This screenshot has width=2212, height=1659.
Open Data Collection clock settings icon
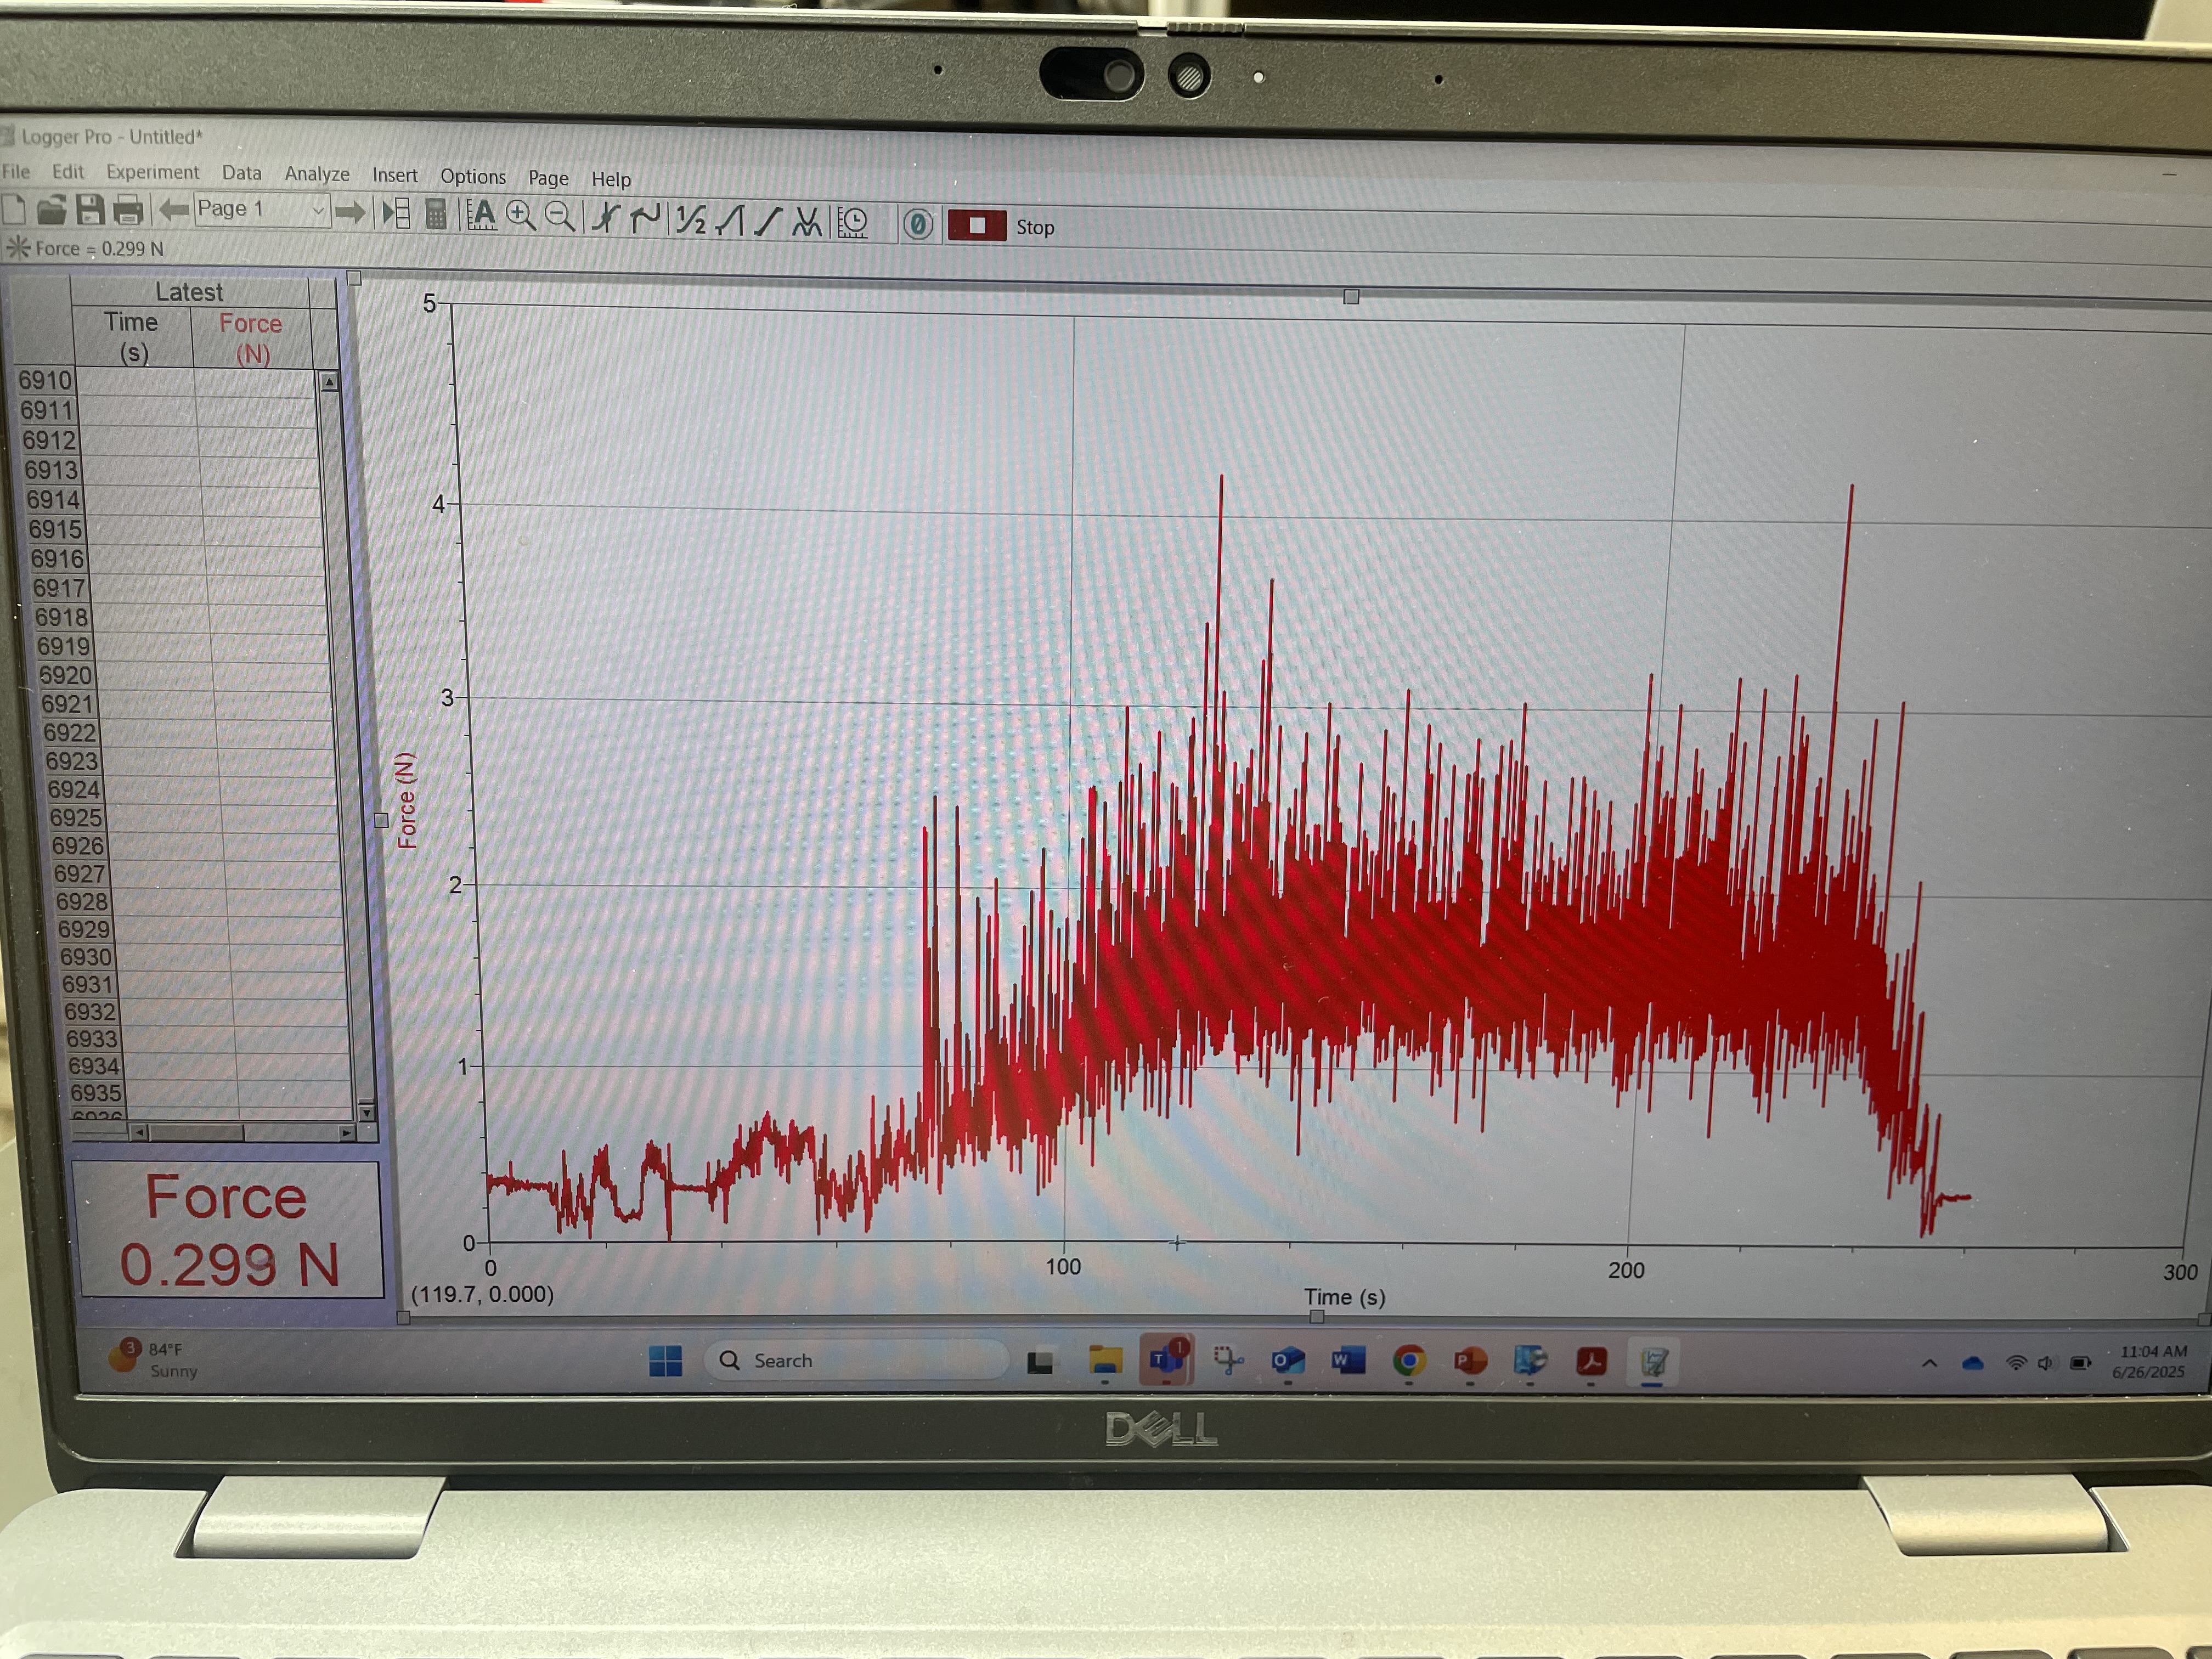[853, 223]
